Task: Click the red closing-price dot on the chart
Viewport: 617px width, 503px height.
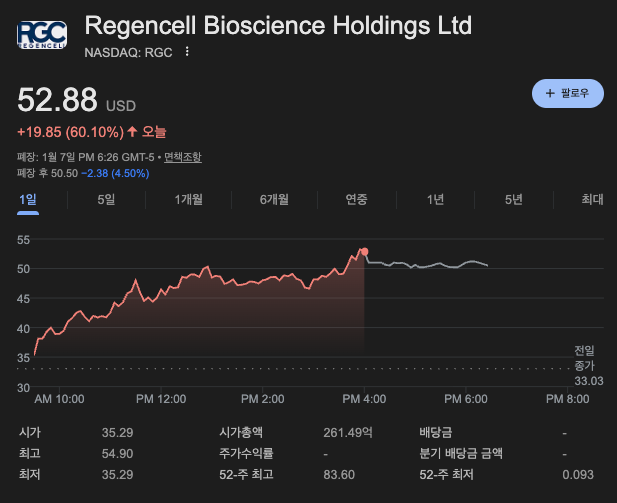Action: tap(365, 252)
